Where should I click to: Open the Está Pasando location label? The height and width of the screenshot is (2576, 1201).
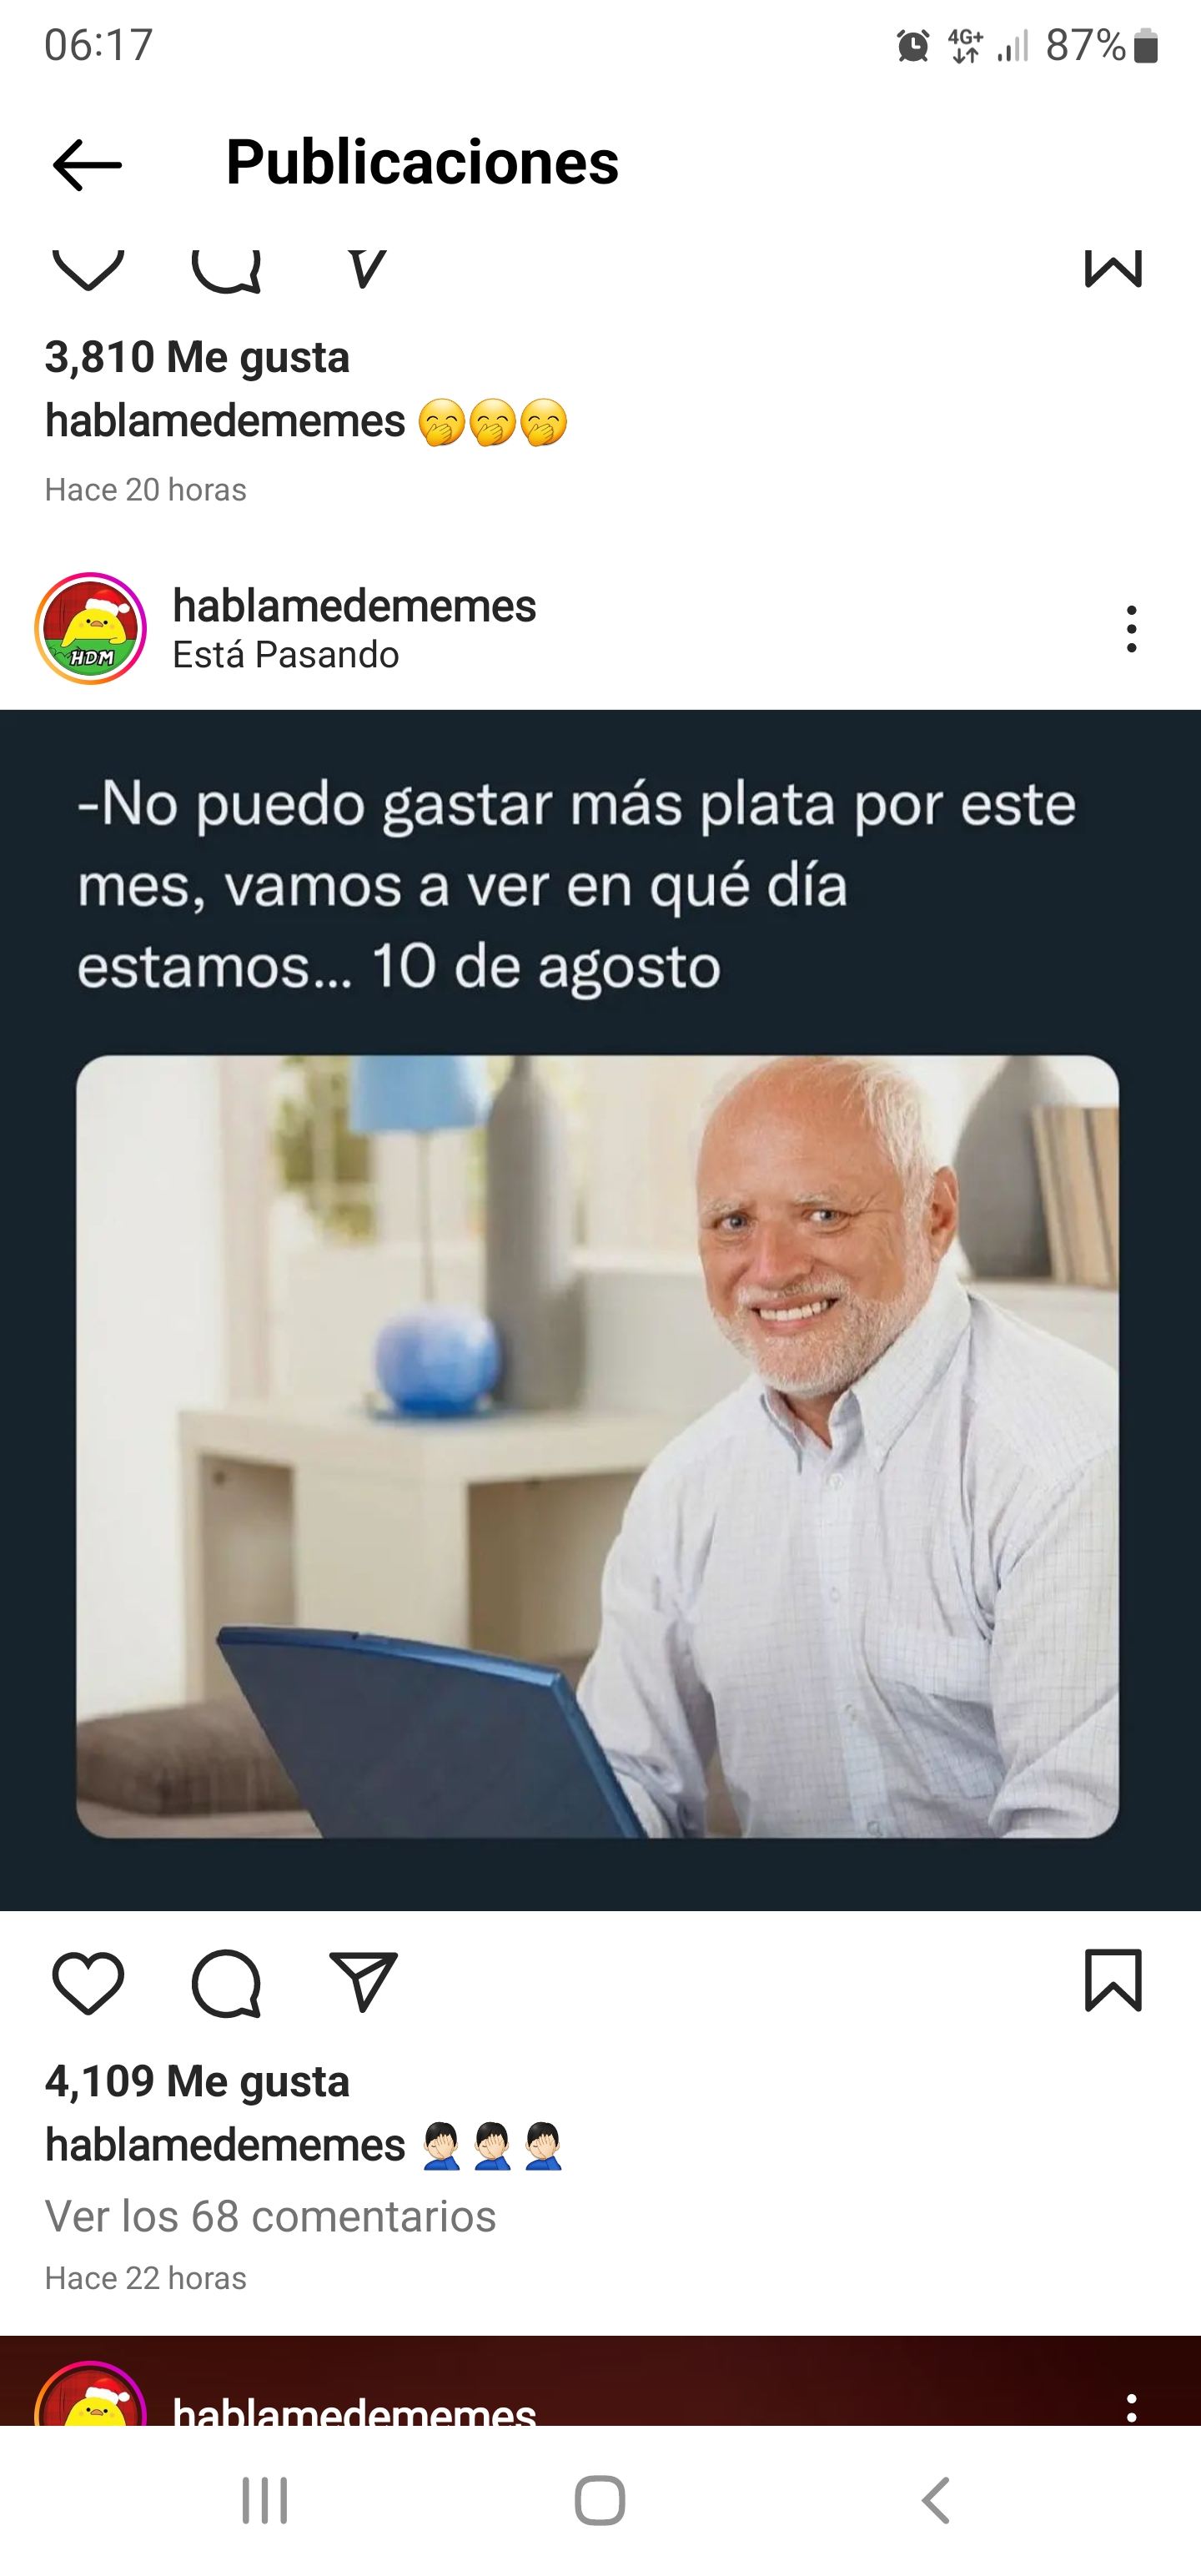[285, 655]
